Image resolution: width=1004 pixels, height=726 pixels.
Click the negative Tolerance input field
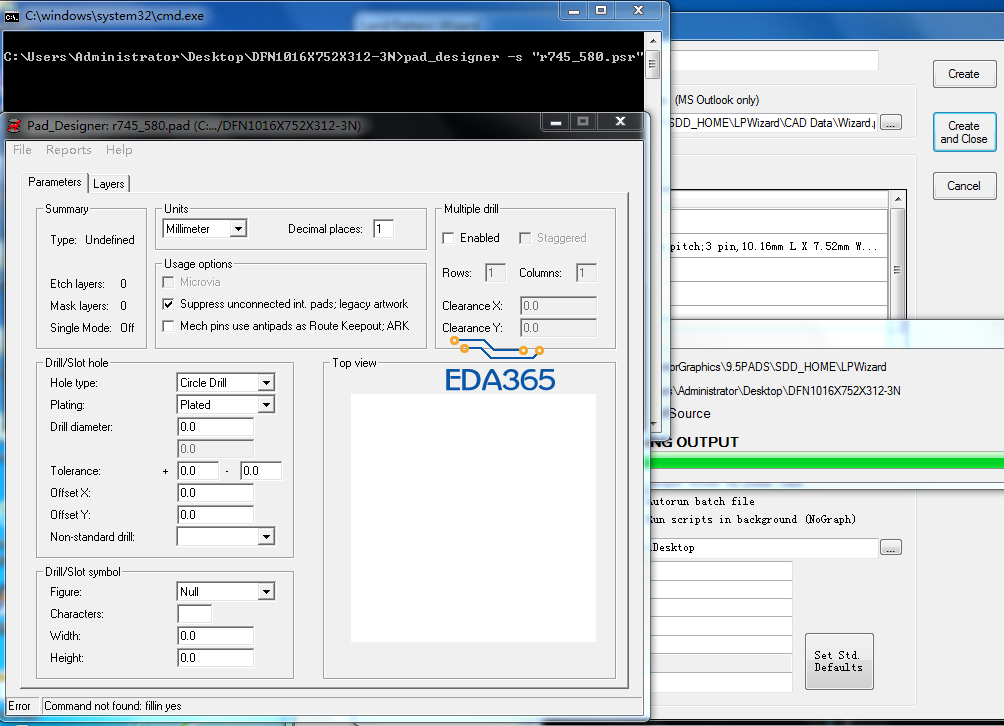(261, 471)
